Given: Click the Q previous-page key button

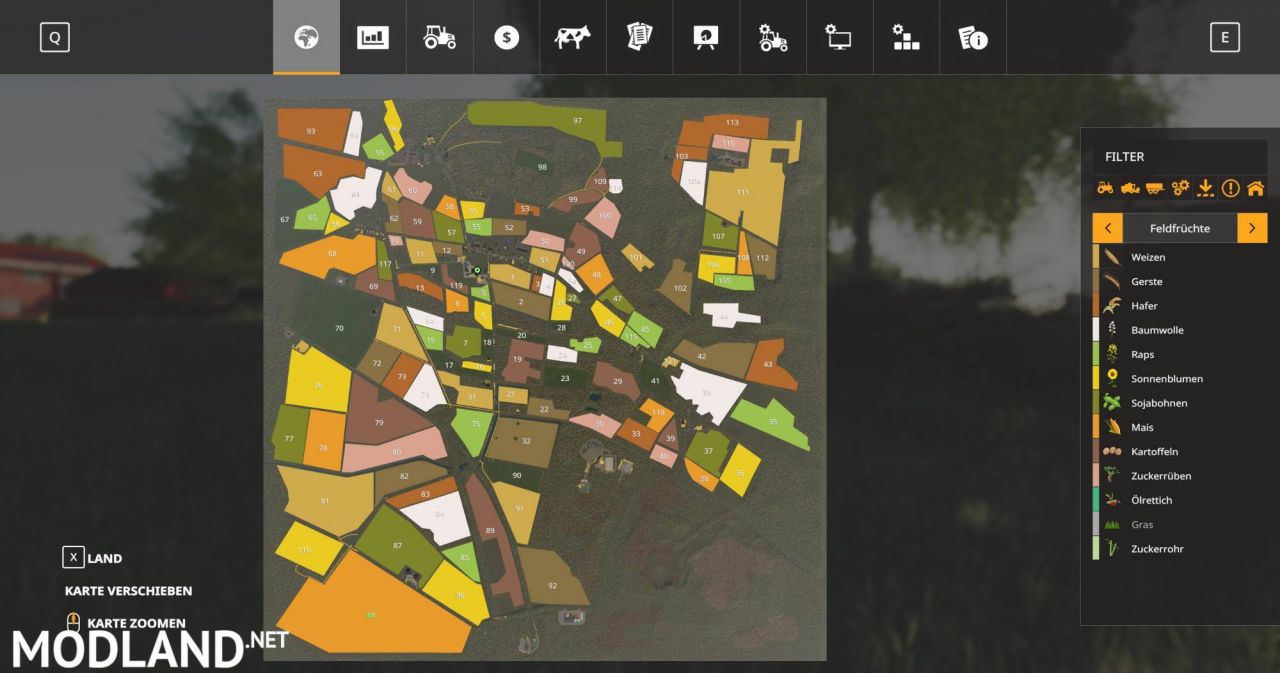Looking at the screenshot, I should [x=54, y=38].
